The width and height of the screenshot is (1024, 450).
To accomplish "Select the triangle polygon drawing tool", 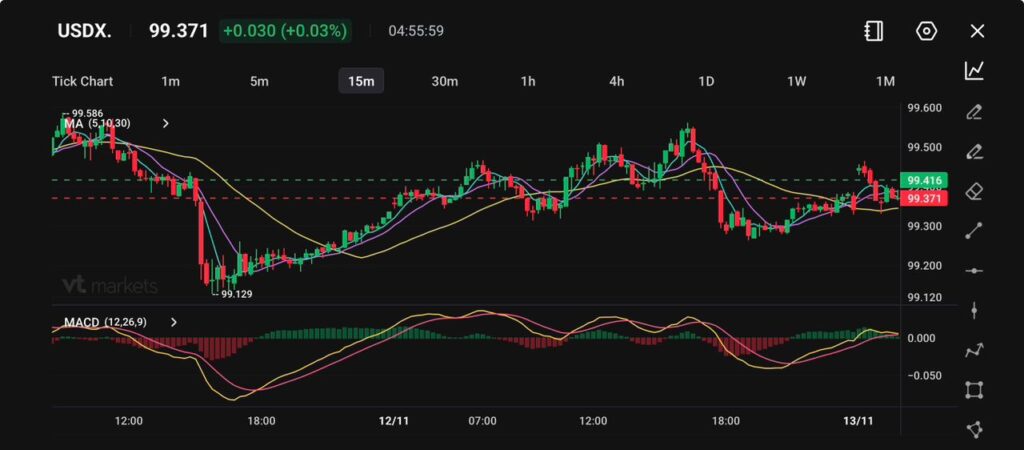I will 974,429.
